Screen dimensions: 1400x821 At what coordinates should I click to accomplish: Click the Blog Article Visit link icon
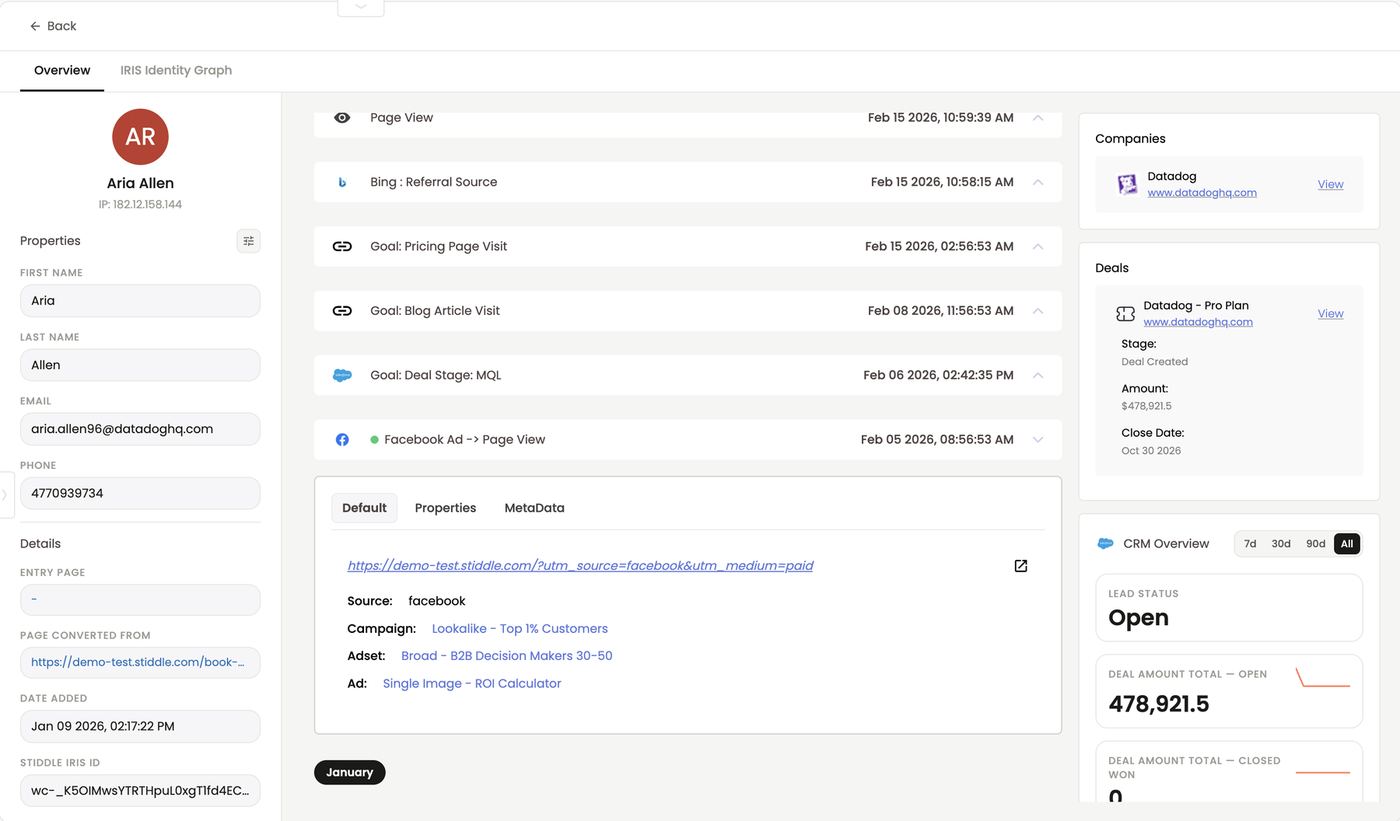tap(342, 311)
